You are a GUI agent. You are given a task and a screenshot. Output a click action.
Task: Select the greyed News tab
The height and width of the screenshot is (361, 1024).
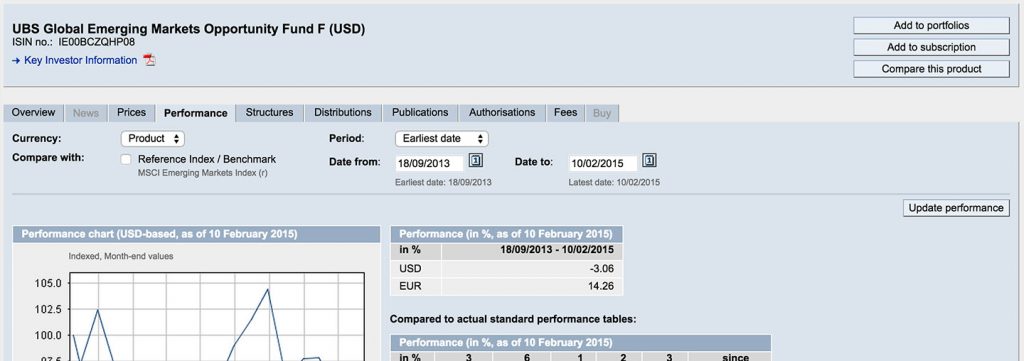[86, 113]
